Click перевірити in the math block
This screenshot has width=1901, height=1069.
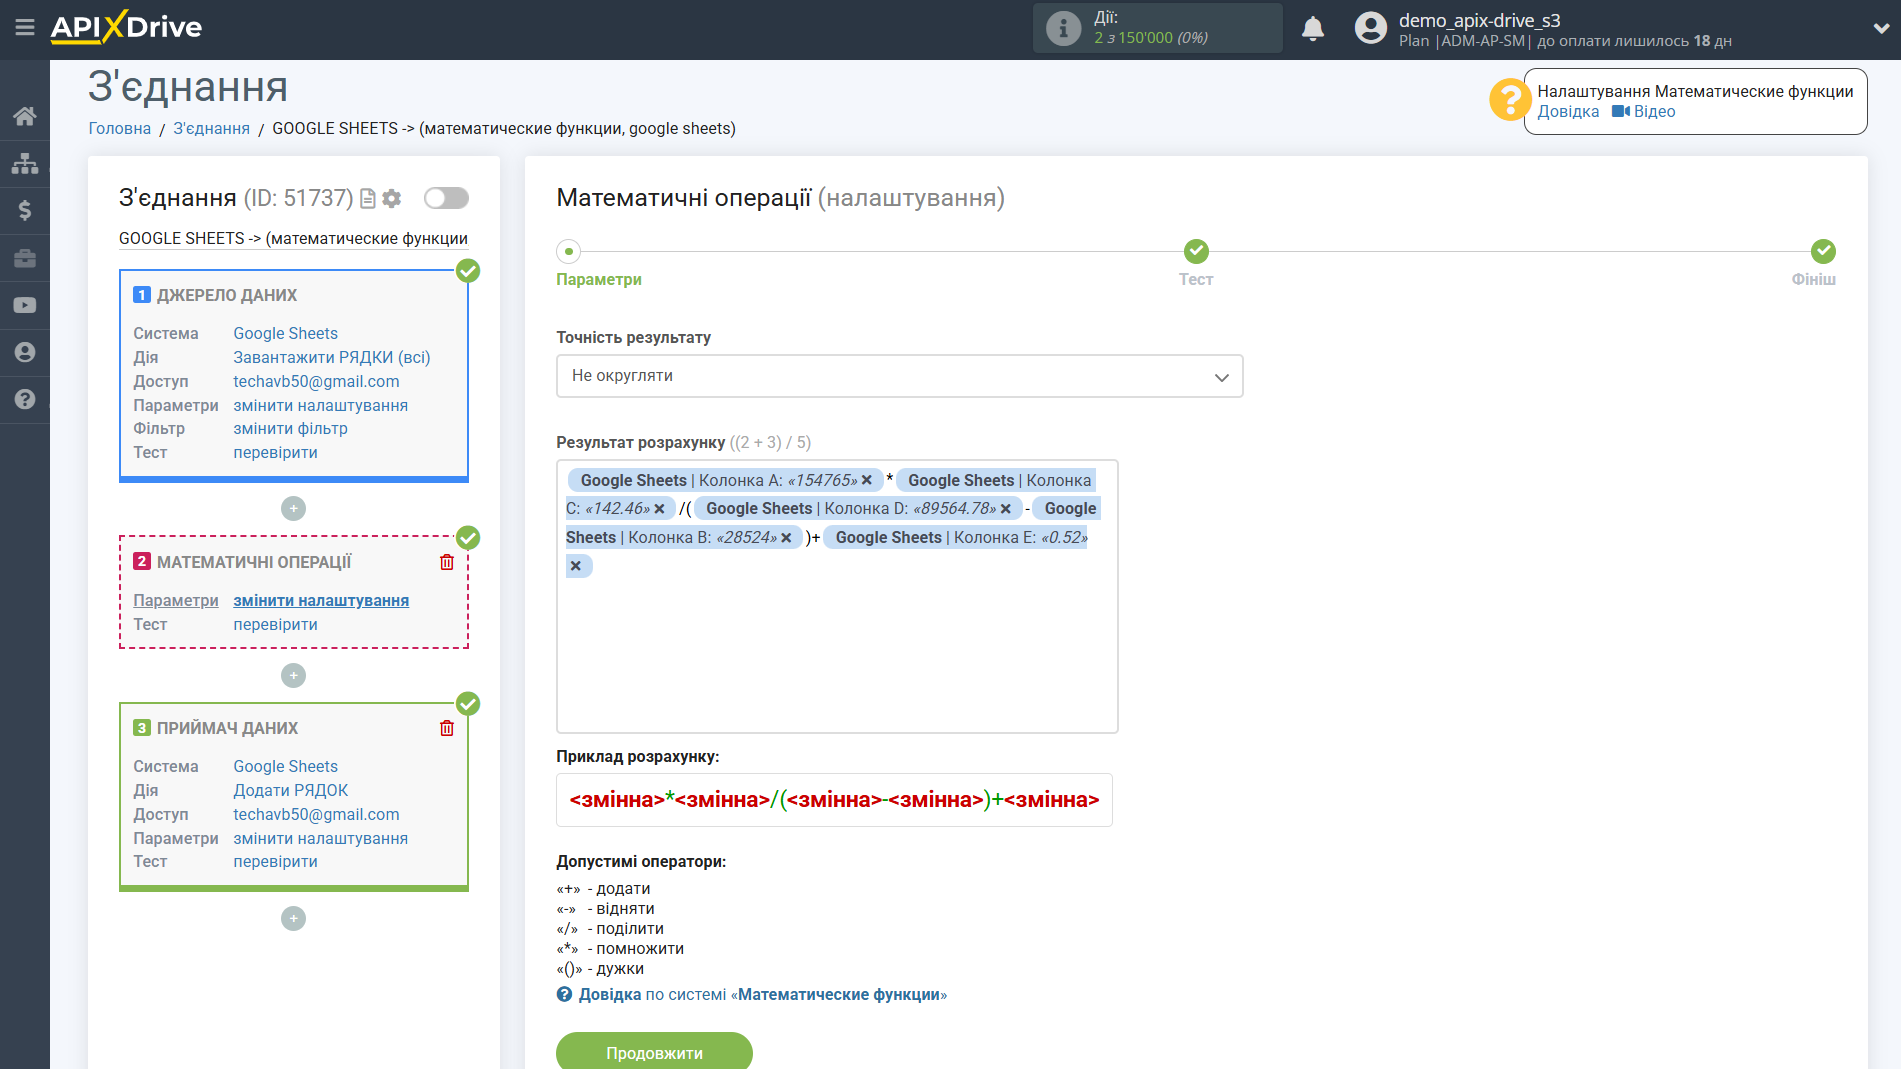pyautogui.click(x=276, y=624)
